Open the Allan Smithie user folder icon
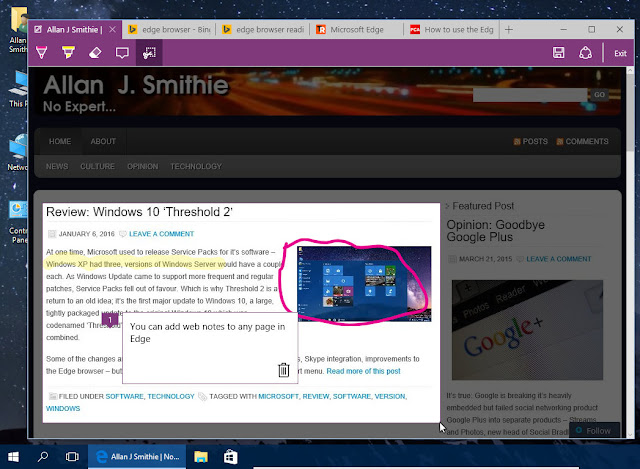The width and height of the screenshot is (640, 469). (x=18, y=29)
